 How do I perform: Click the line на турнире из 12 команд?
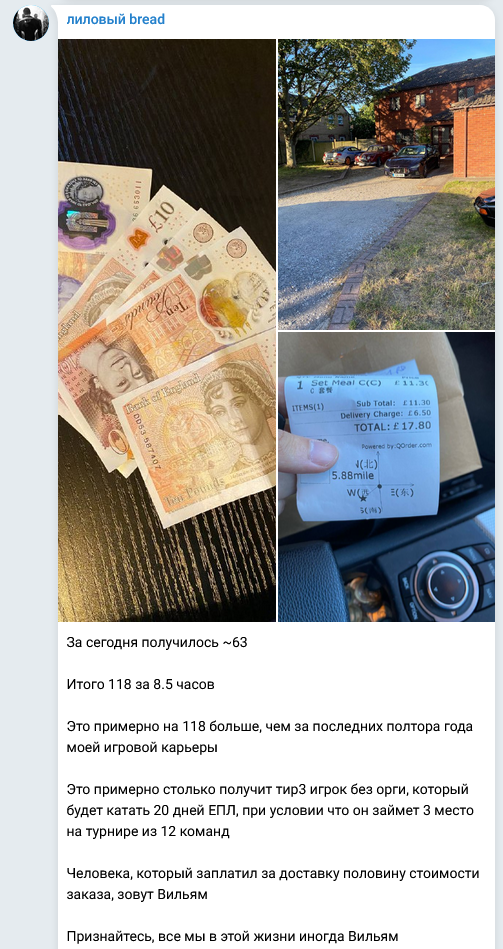coord(148,832)
